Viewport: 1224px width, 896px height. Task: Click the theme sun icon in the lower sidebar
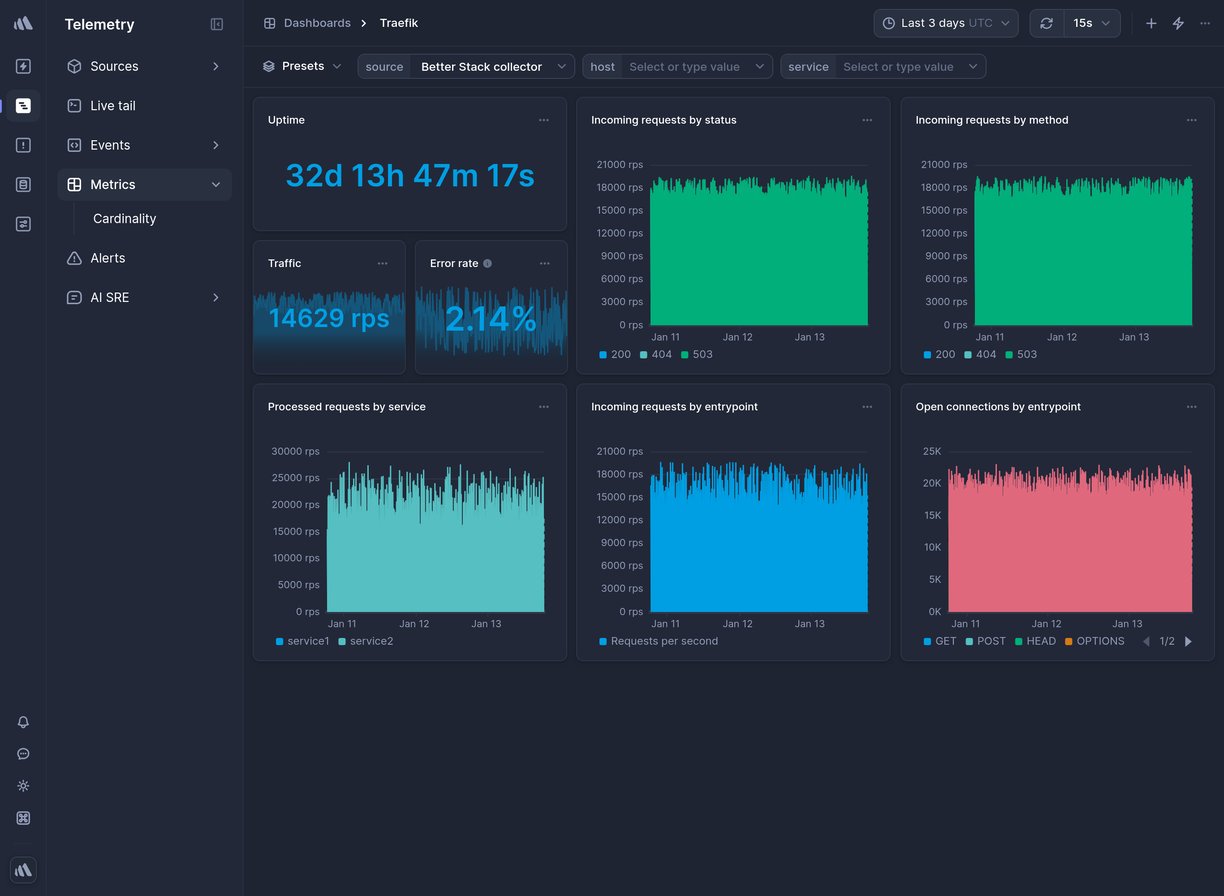click(x=23, y=786)
